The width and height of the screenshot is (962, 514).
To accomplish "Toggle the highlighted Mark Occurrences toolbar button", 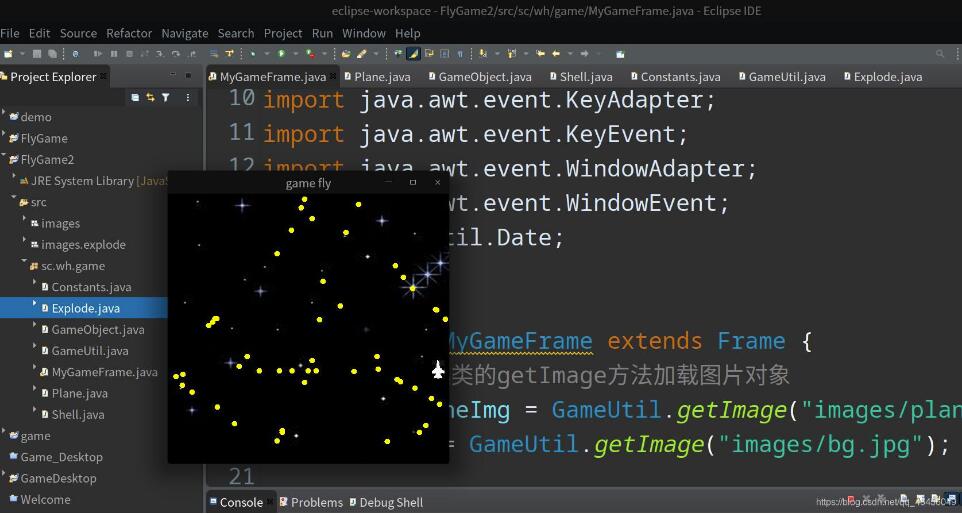I will (413, 54).
